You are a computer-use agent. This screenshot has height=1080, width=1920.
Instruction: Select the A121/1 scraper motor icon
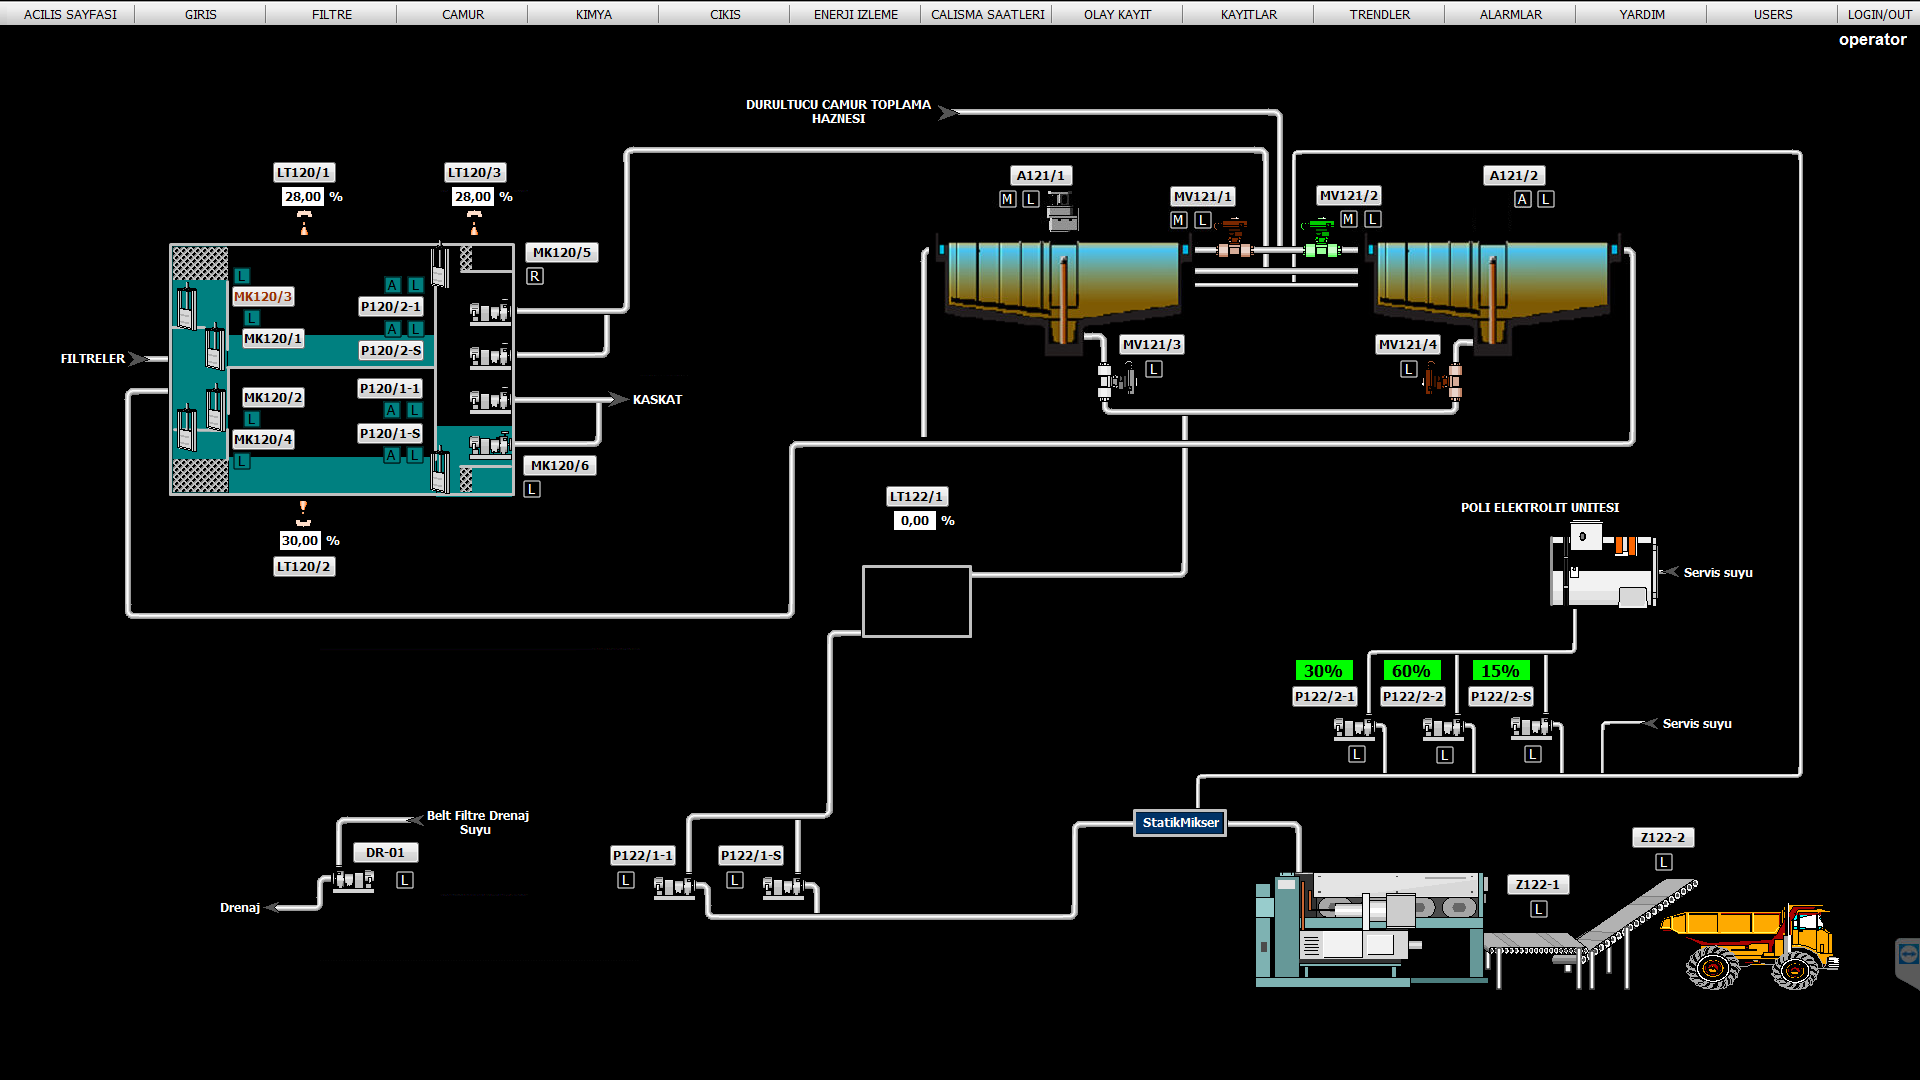[1062, 212]
